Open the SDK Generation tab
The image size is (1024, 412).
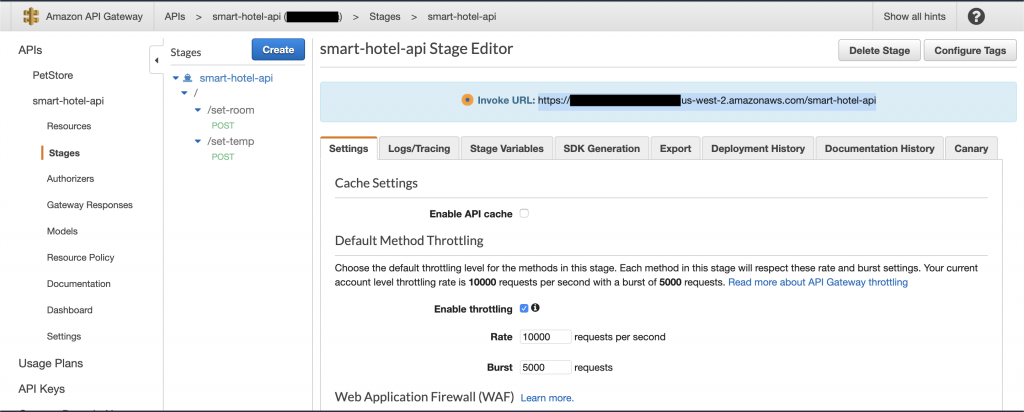point(601,148)
